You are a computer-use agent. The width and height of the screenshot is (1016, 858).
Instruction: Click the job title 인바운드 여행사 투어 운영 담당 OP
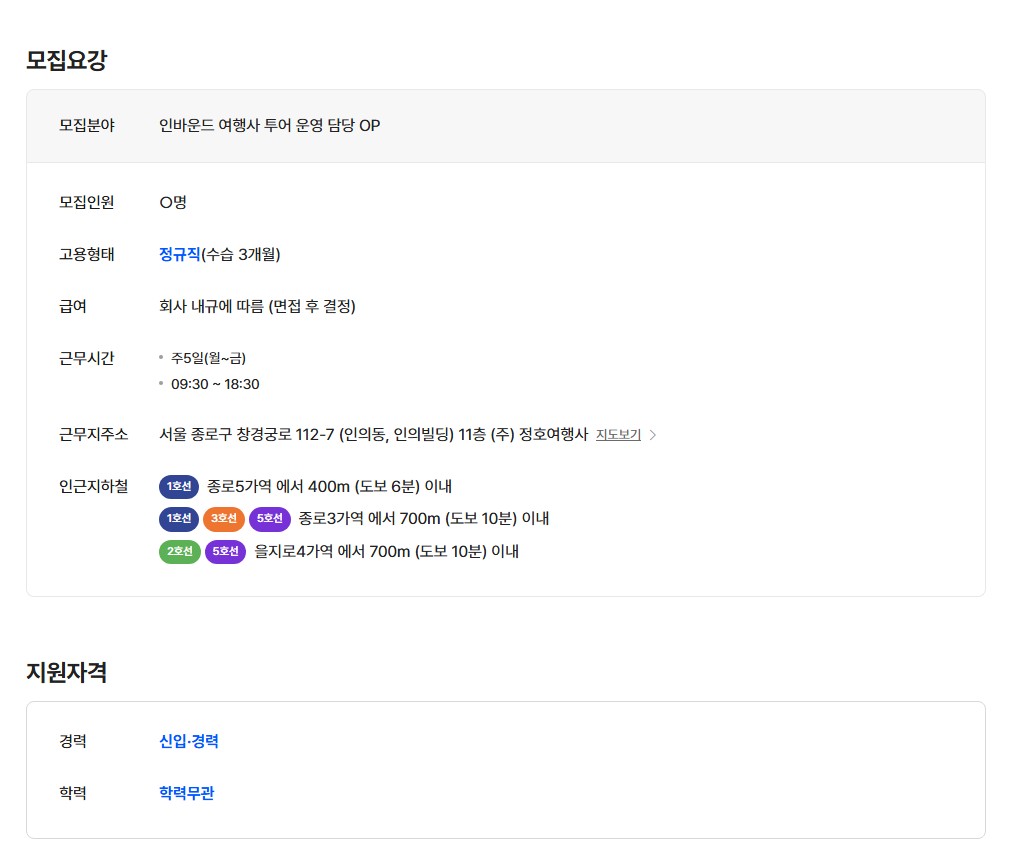tap(270, 125)
